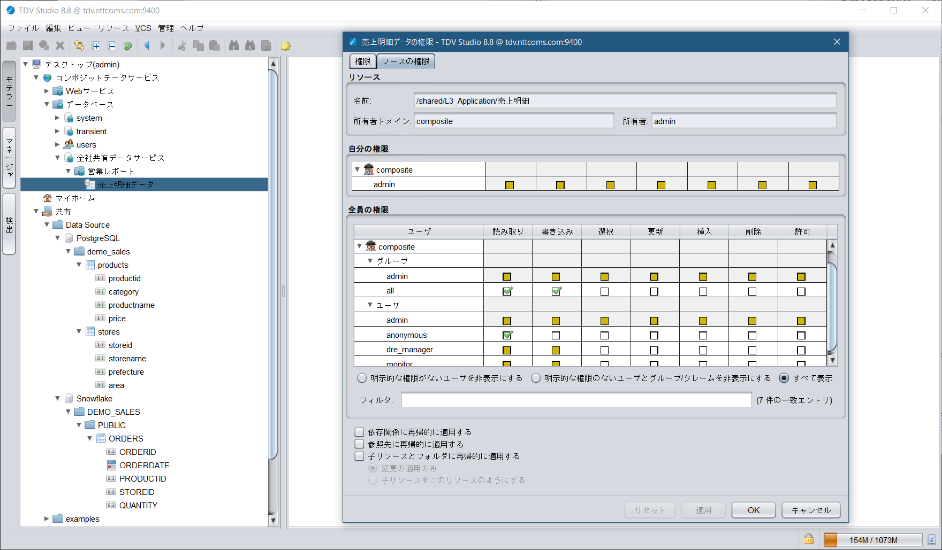This screenshot has height=550, width=942.
Task: Click the ORDERDATE column icon in tree
Action: (x=111, y=465)
